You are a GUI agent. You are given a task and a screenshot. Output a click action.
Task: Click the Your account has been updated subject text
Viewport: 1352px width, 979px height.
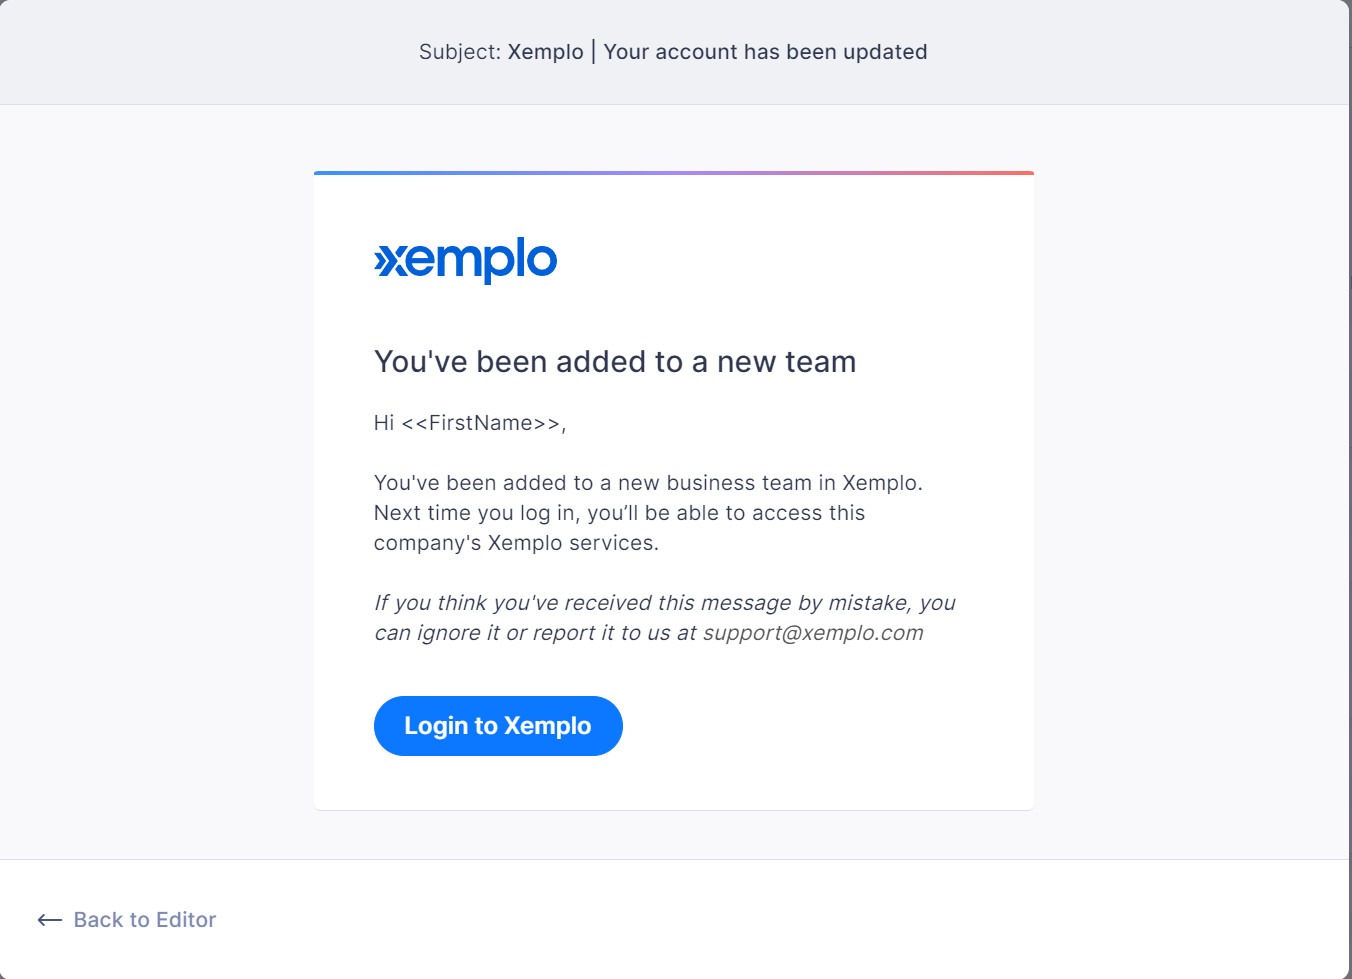(x=766, y=52)
